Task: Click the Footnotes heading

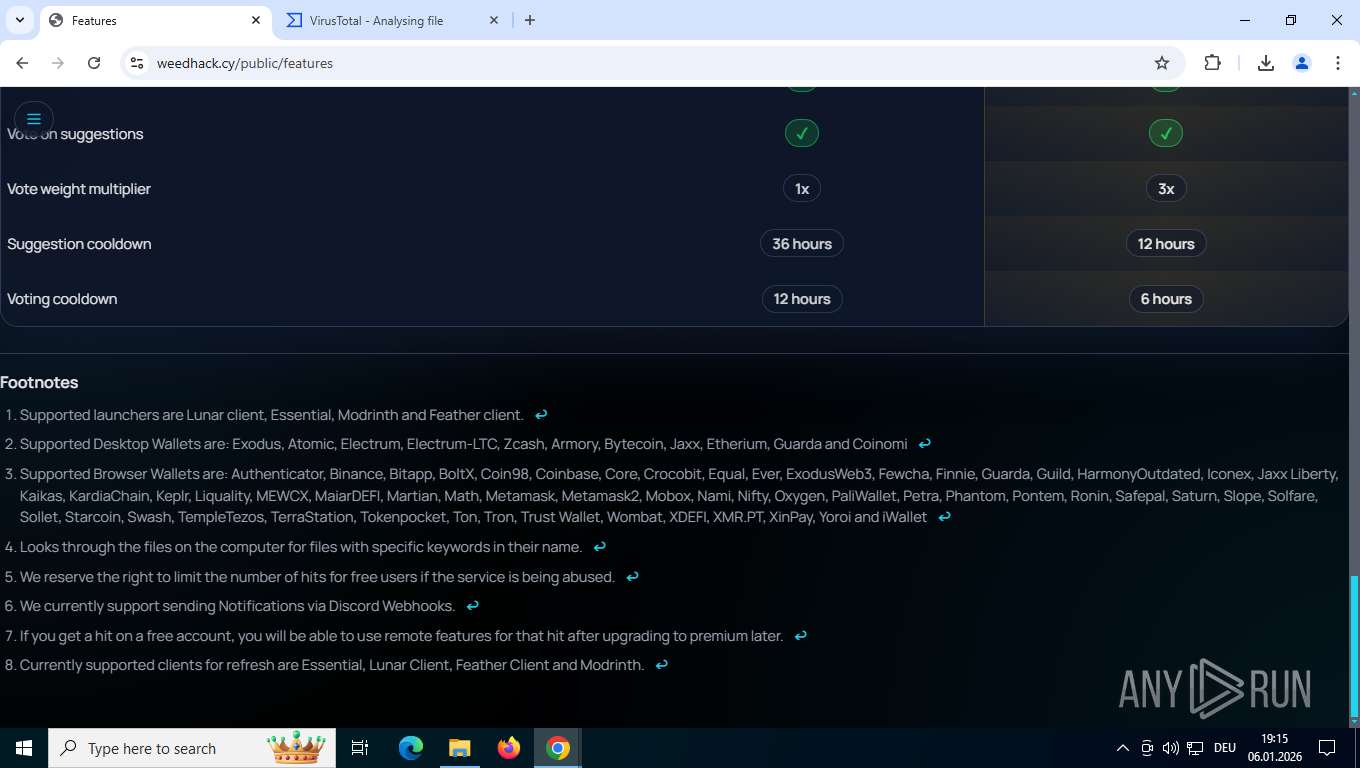Action: [x=39, y=382]
